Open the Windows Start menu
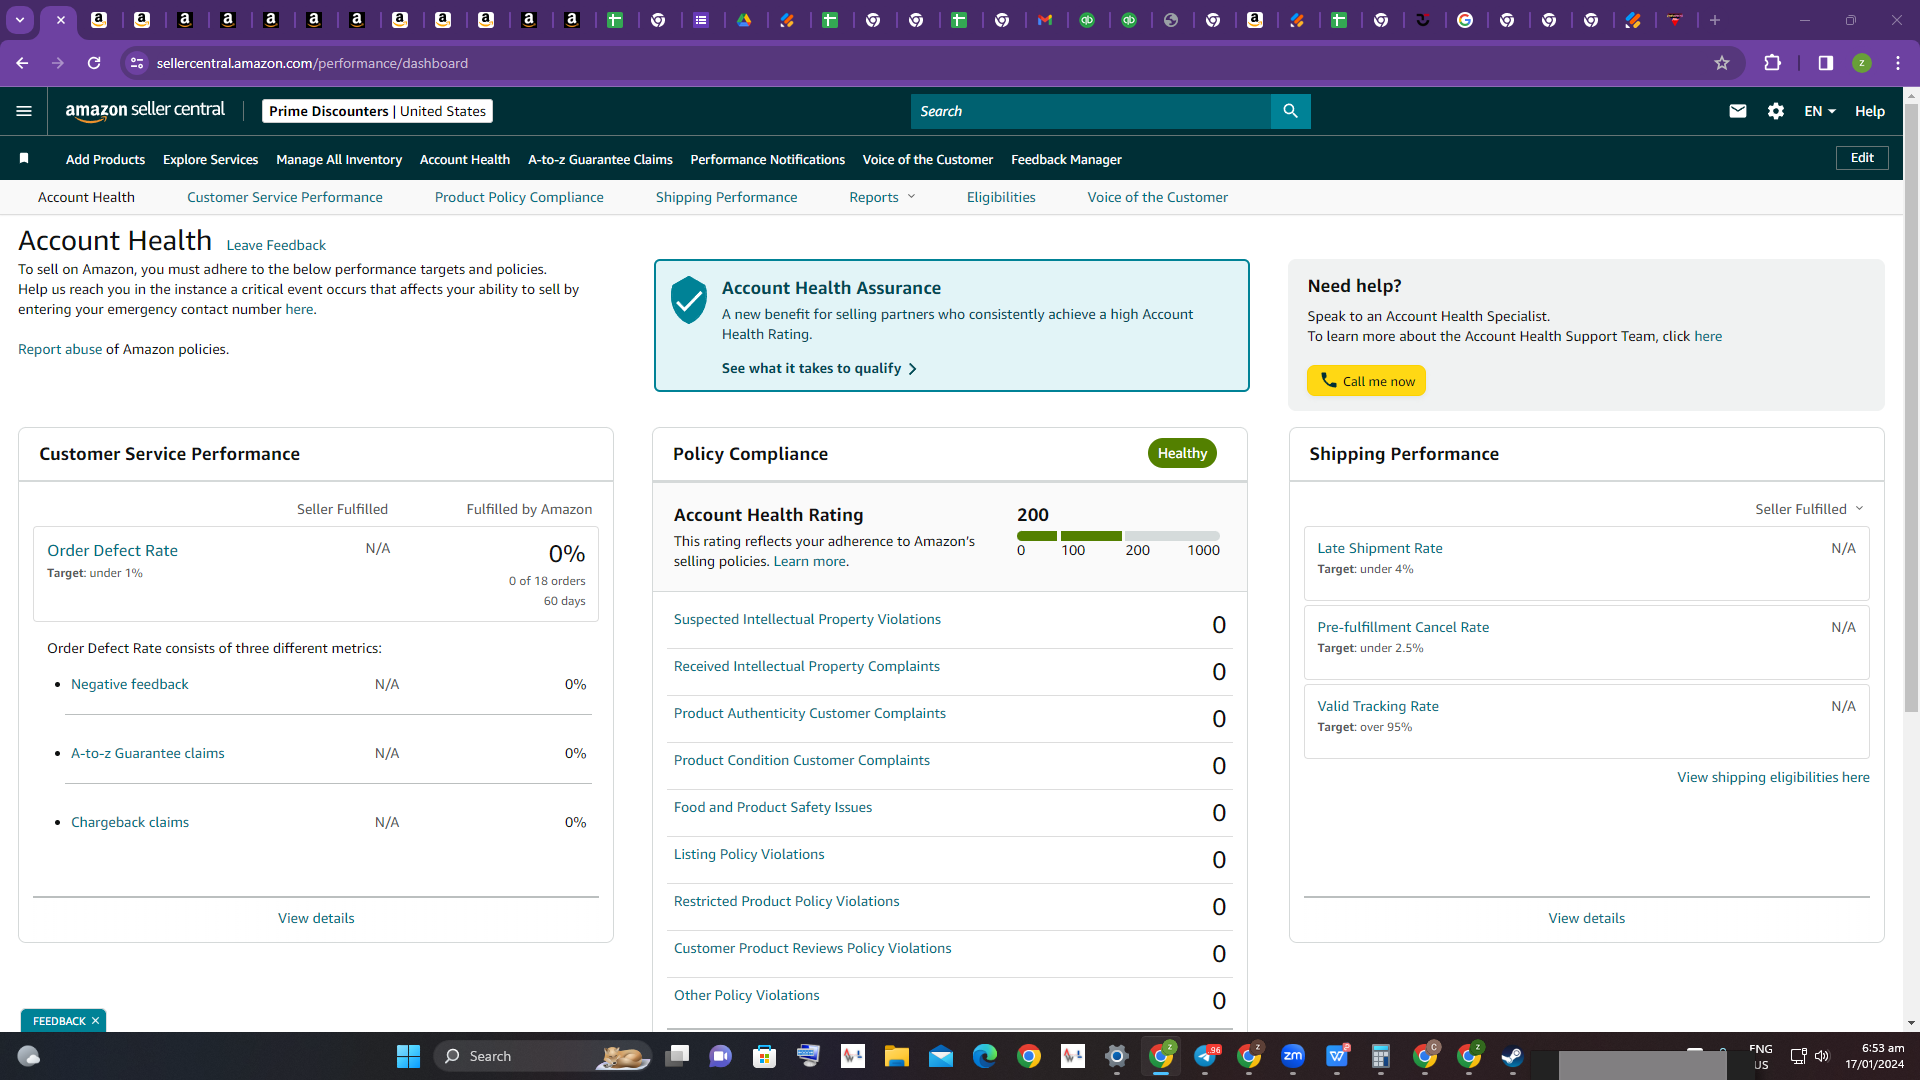 coord(408,1056)
